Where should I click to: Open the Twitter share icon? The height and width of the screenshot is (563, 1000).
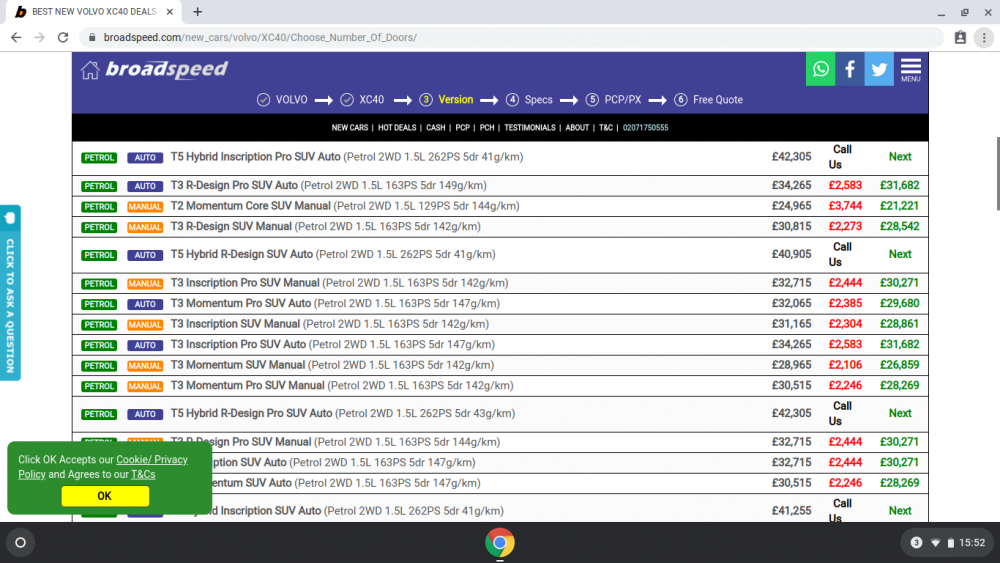pyautogui.click(x=879, y=69)
